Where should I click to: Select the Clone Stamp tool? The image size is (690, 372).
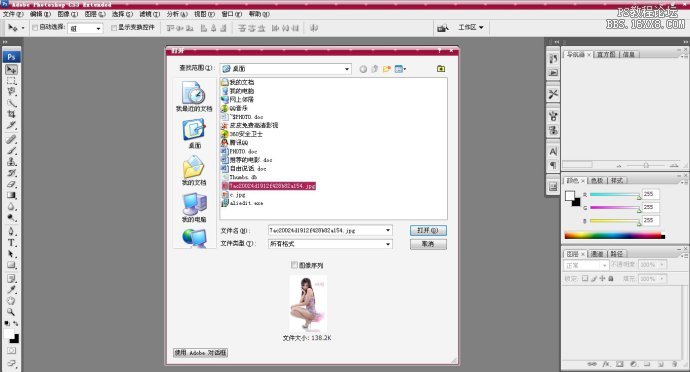pyautogui.click(x=11, y=162)
